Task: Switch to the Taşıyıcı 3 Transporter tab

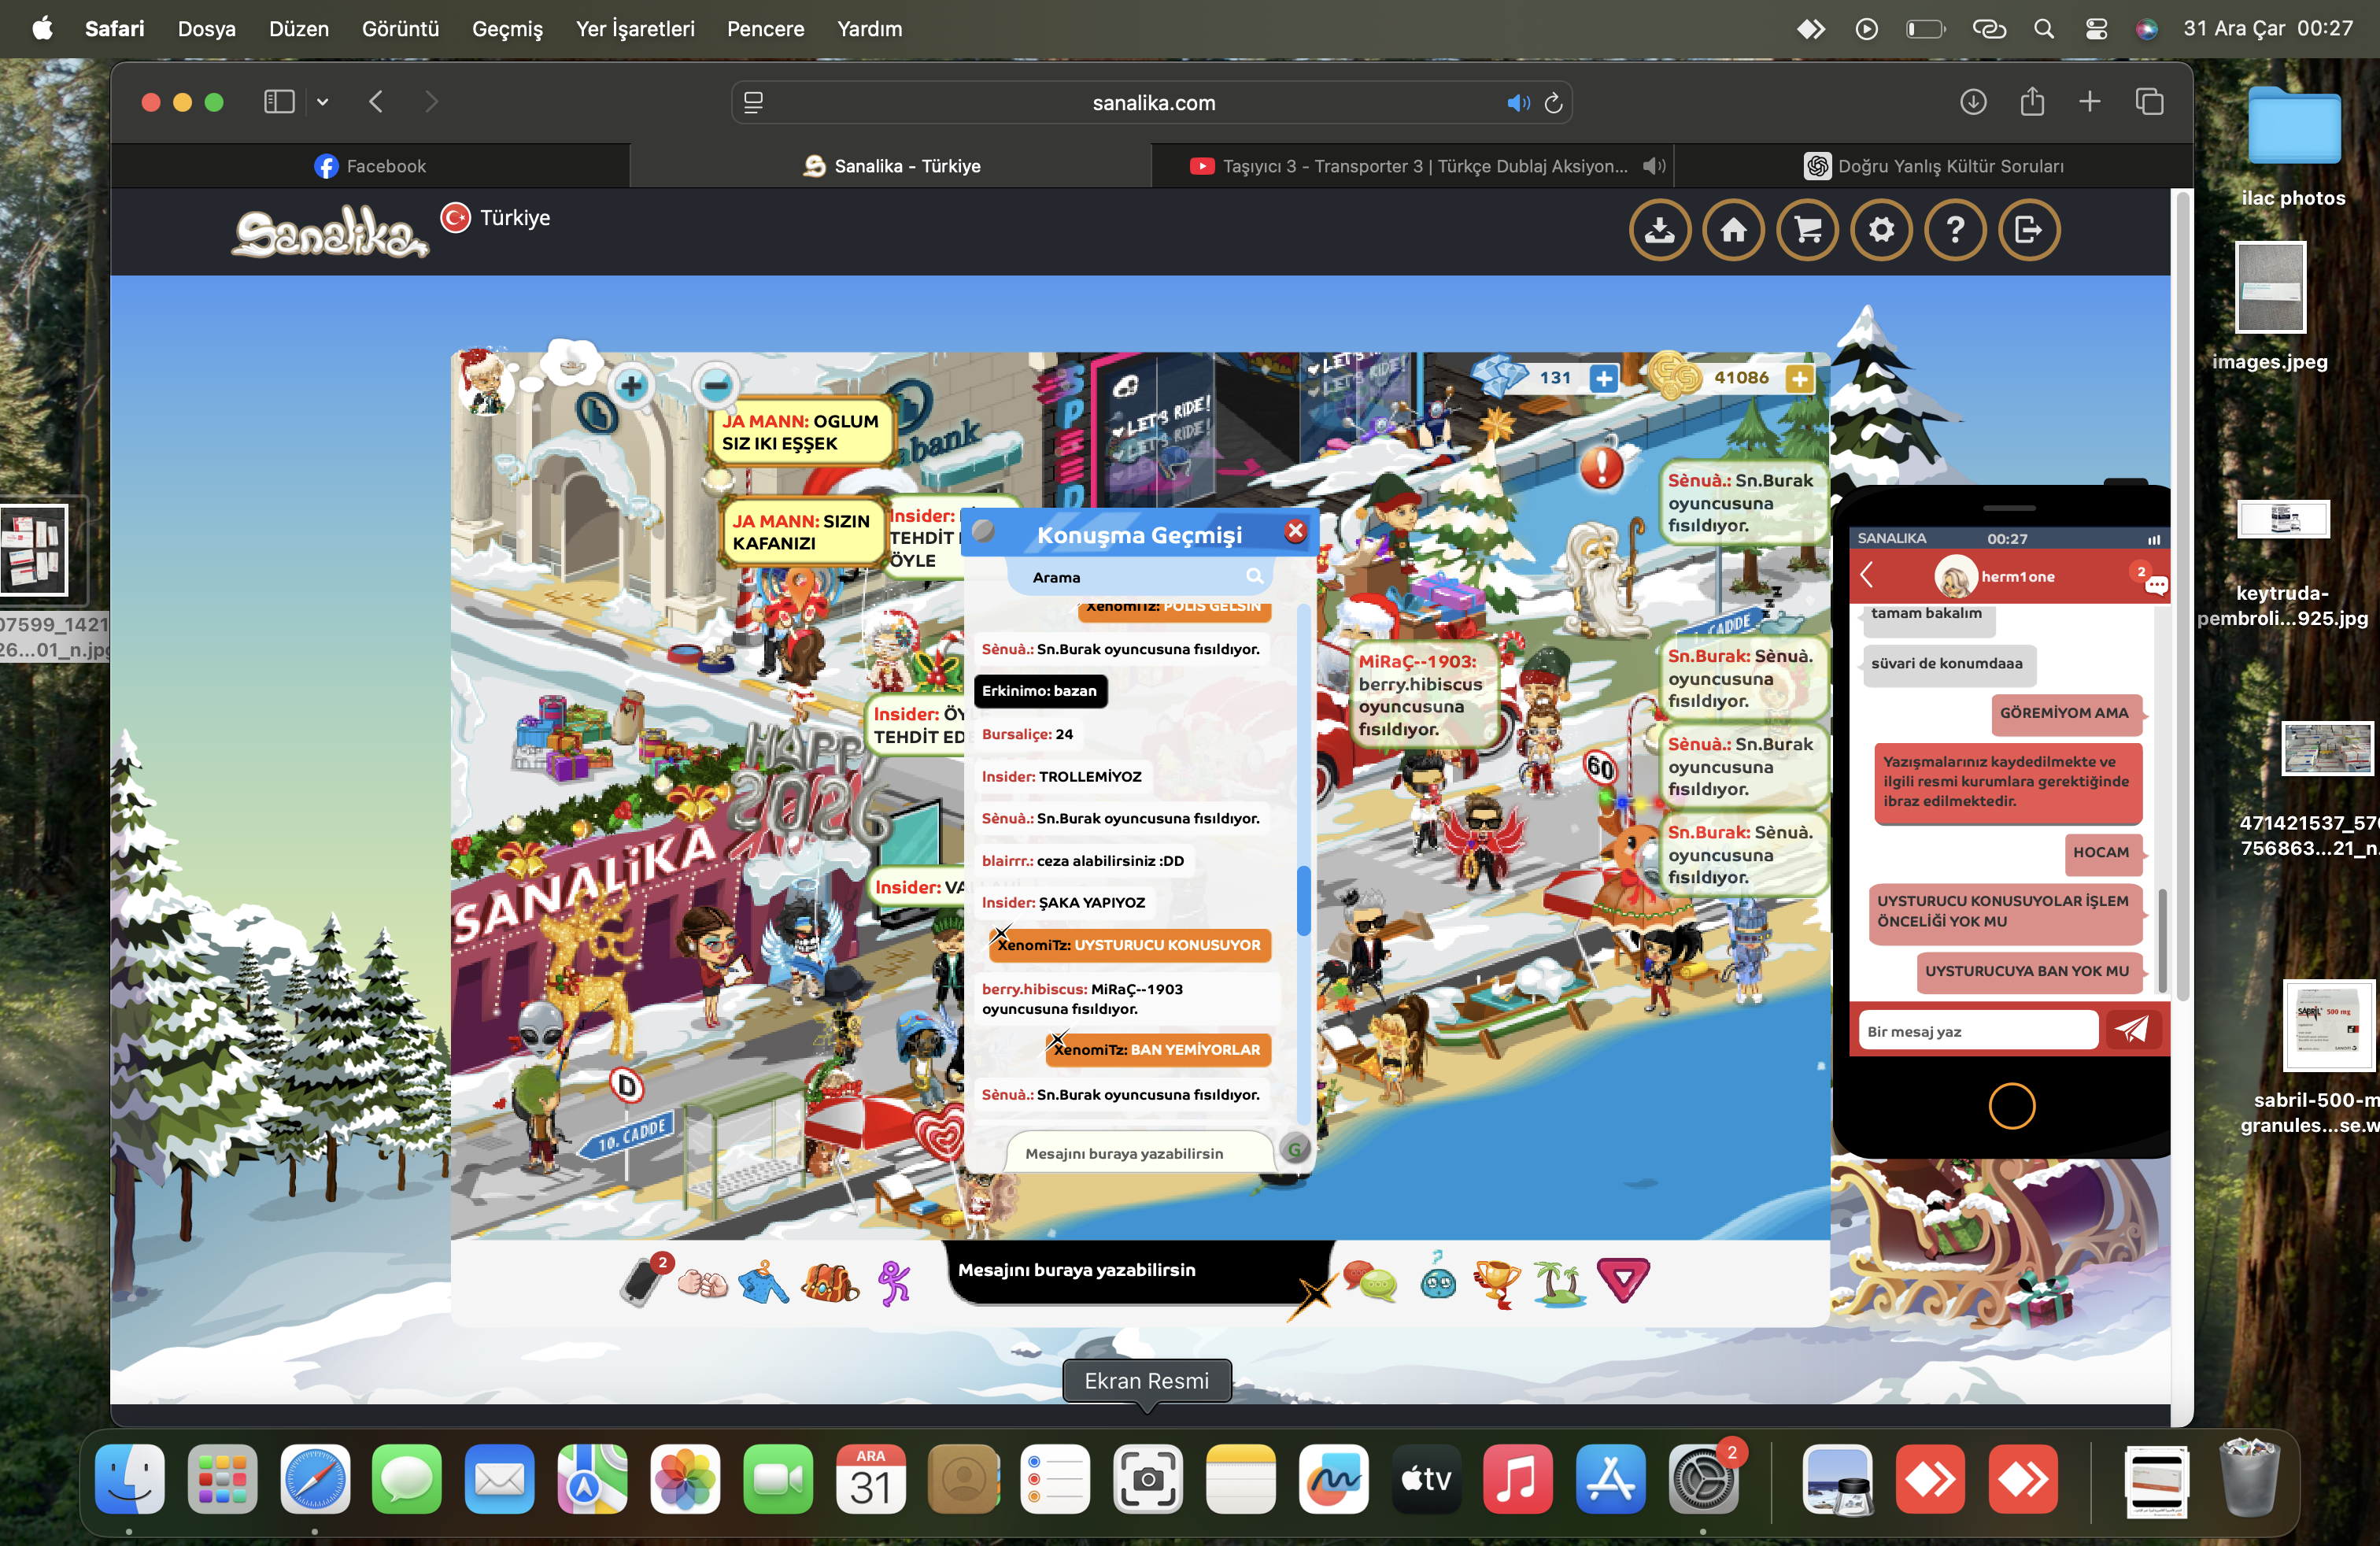Action: tap(1411, 166)
